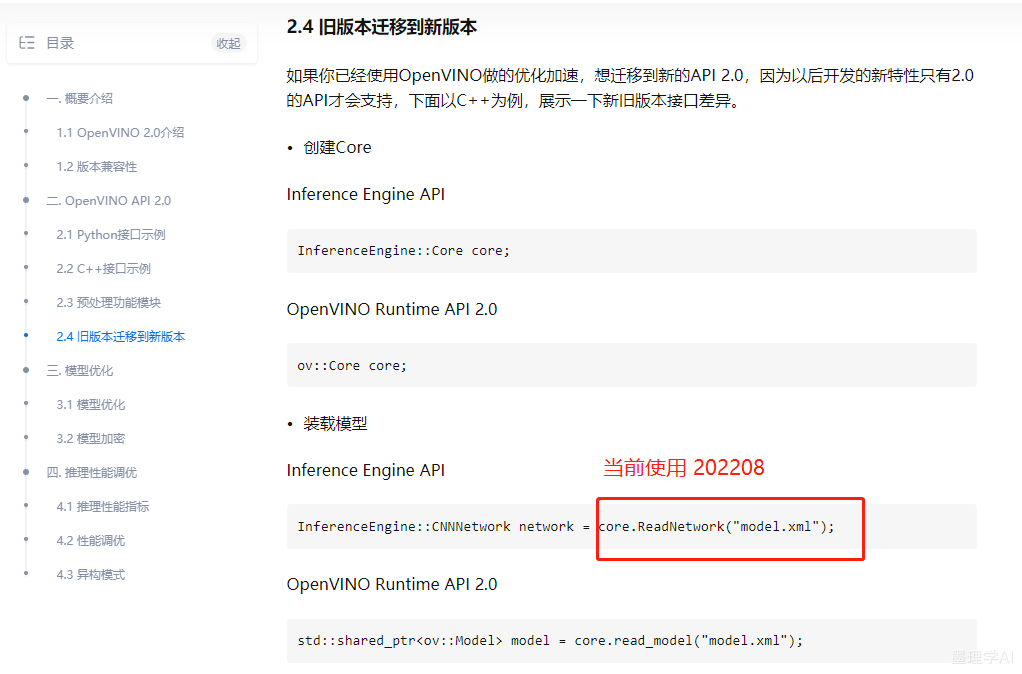1022x674 pixels.
Task: Click Inference Engine API subheading under 装载模型
Action: (x=366, y=470)
